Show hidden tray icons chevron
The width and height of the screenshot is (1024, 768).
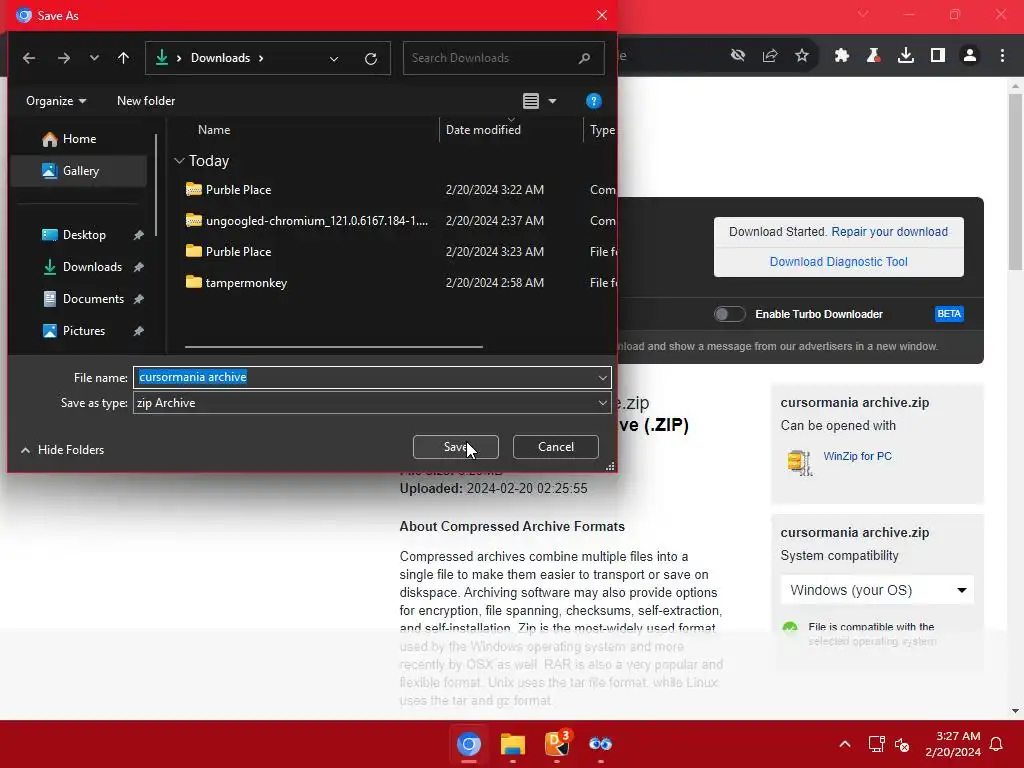844,744
